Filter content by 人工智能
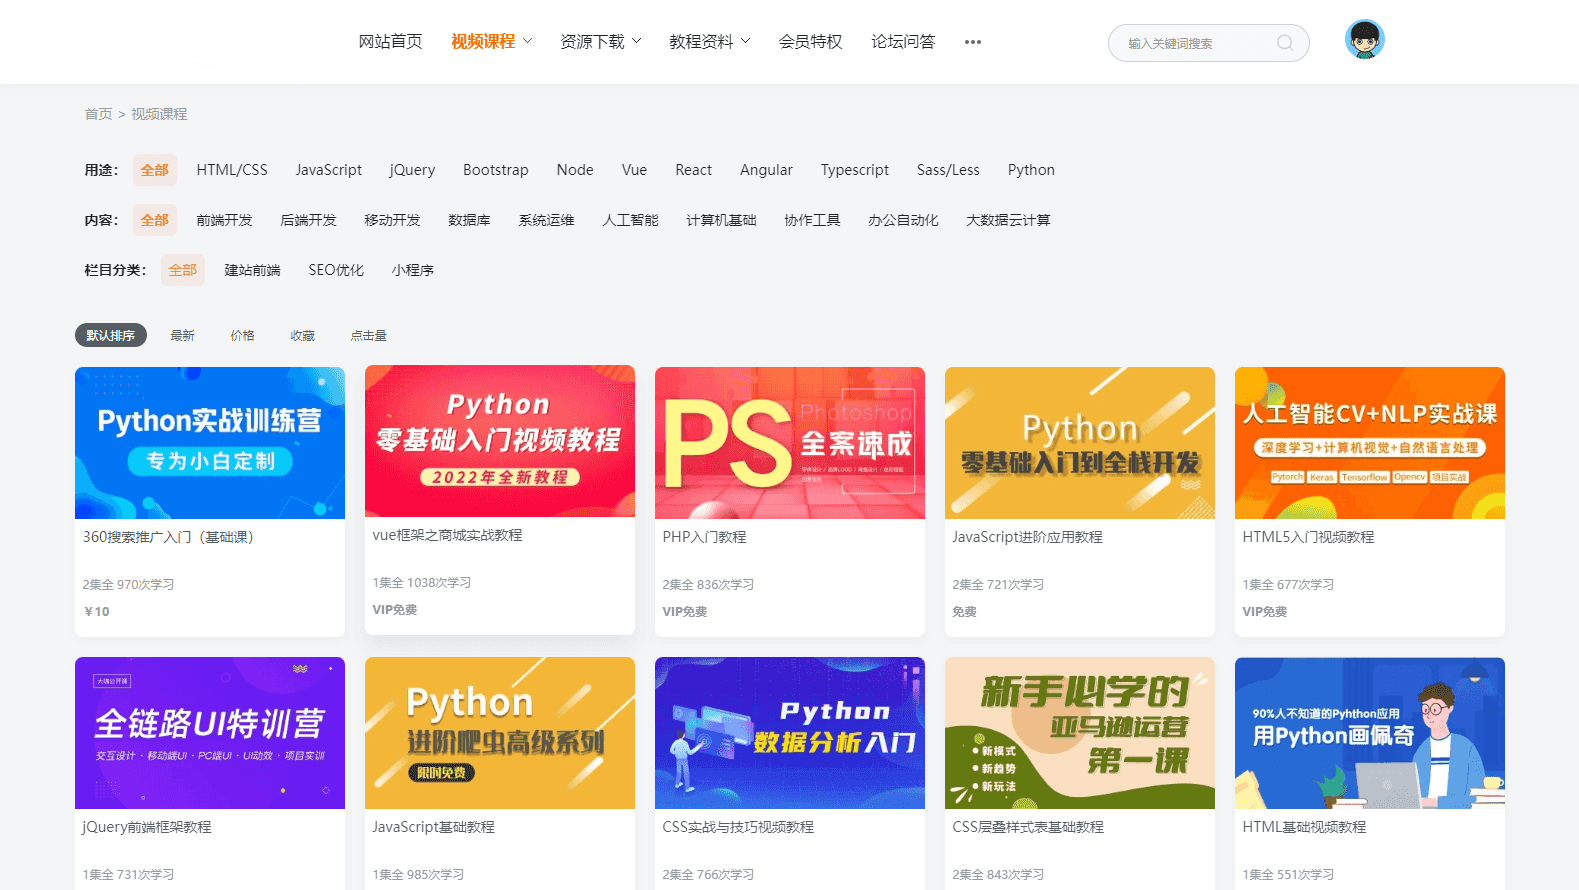The width and height of the screenshot is (1579, 890). pyautogui.click(x=630, y=220)
